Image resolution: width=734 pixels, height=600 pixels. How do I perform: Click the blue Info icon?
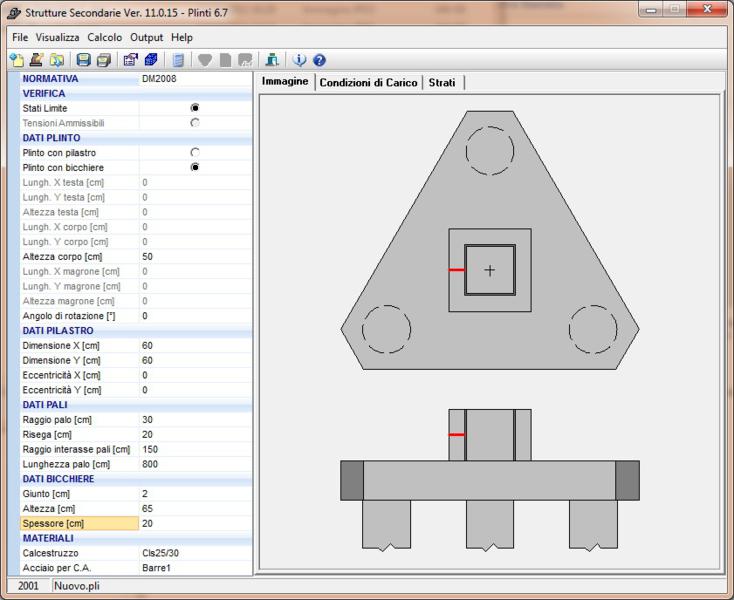[299, 60]
